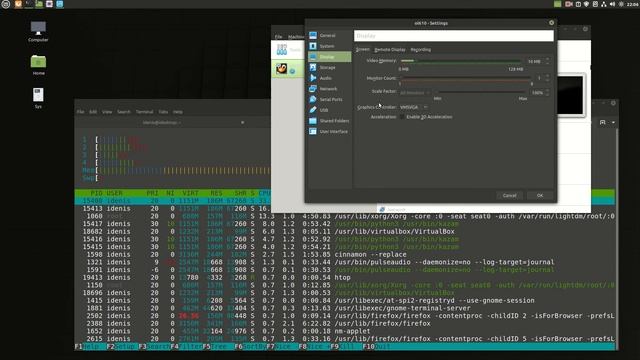The height and width of the screenshot is (360, 640).
Task: Open the Sys desktop icon
Action: pyautogui.click(x=38, y=98)
